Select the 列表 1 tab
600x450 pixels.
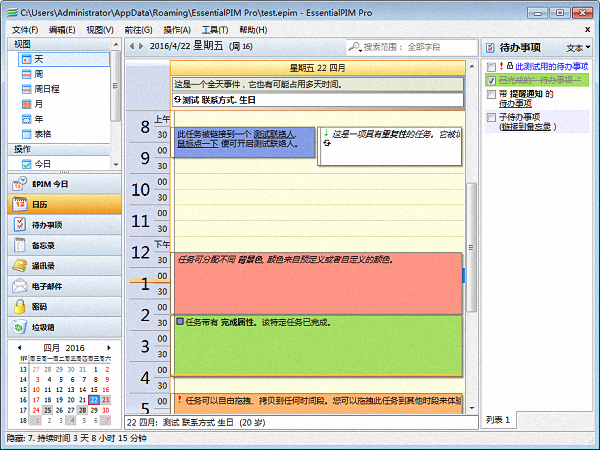click(x=498, y=420)
